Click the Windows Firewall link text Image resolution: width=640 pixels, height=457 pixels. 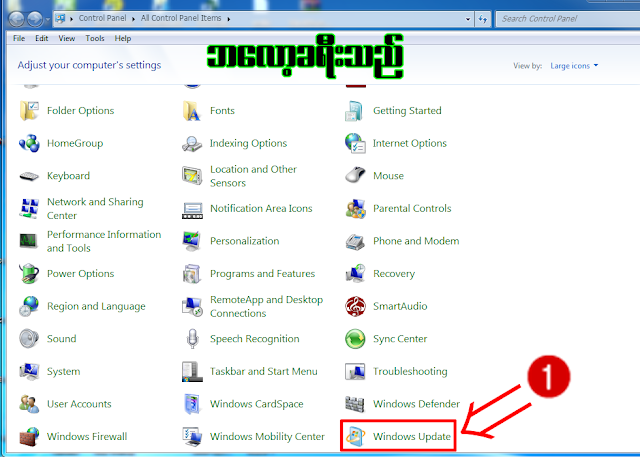tap(87, 437)
